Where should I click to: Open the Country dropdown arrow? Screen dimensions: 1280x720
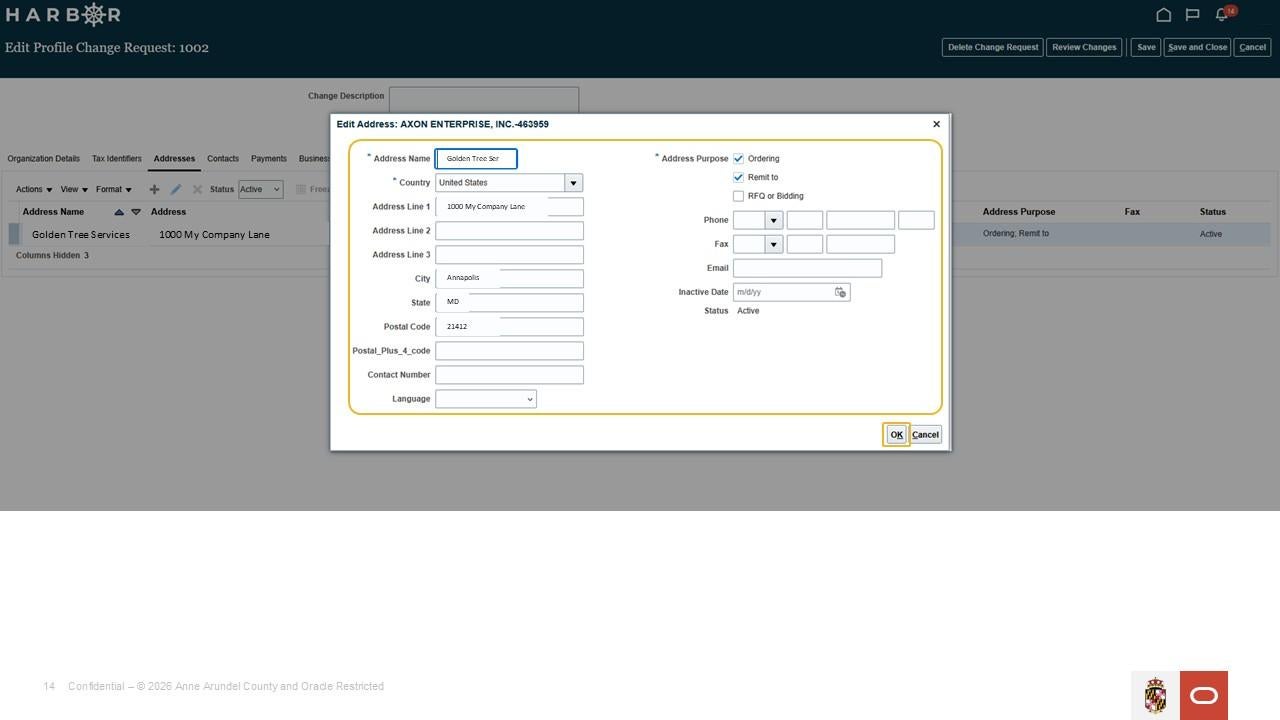coord(573,183)
